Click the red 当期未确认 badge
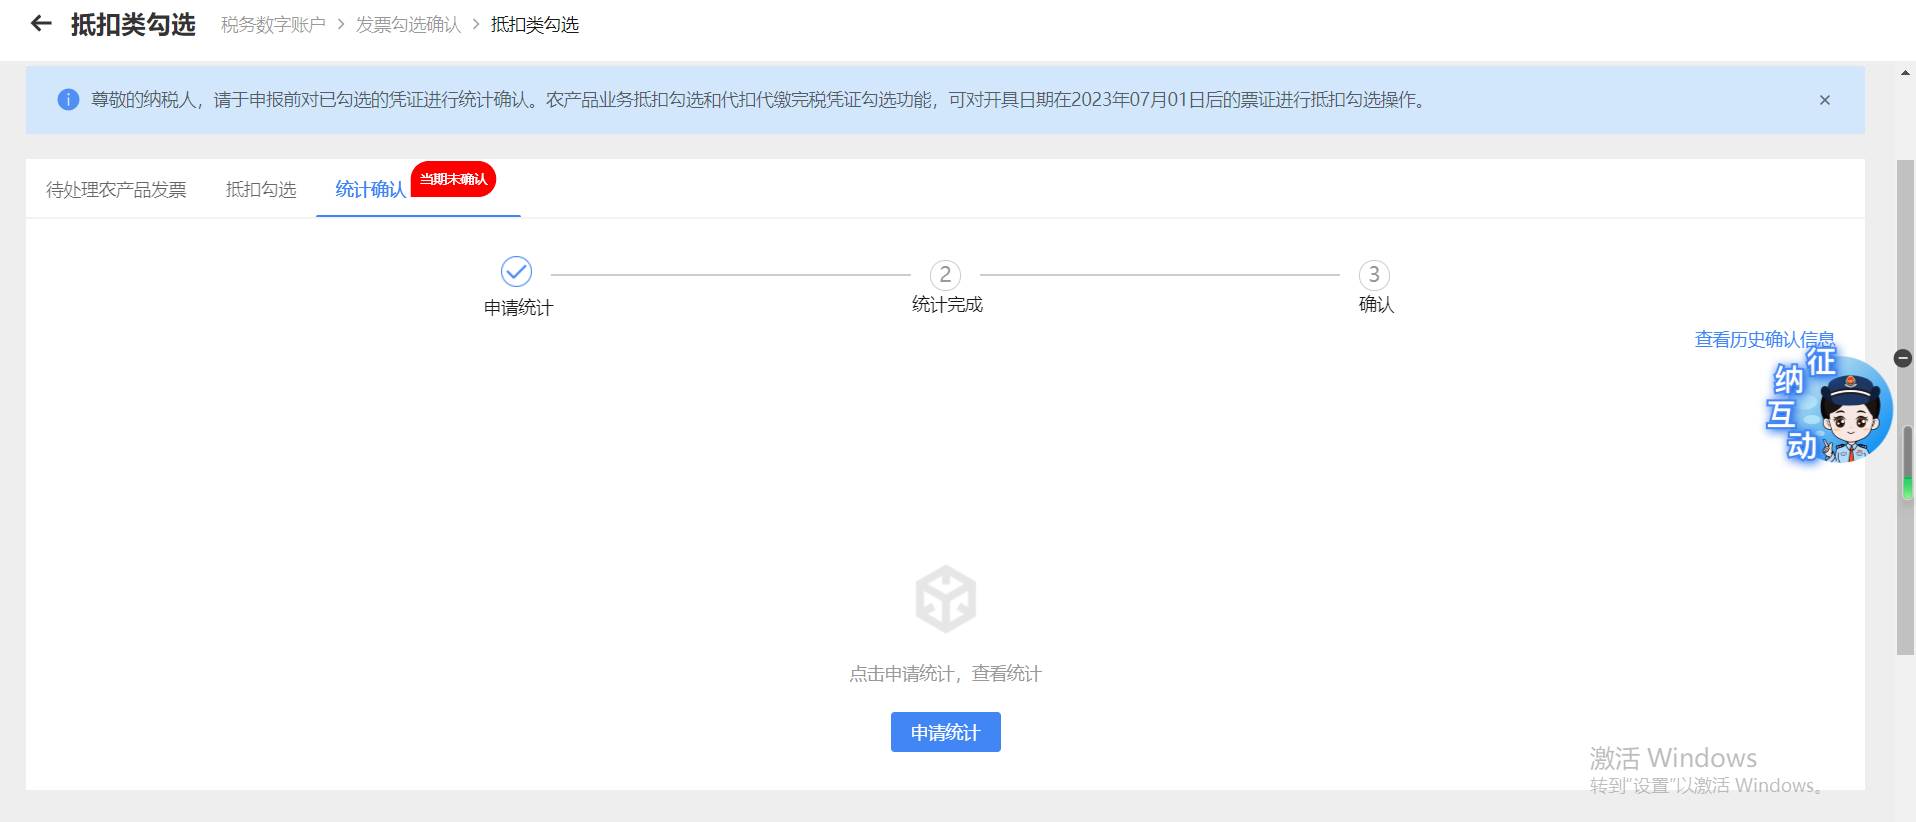The width and height of the screenshot is (1916, 822). [x=453, y=179]
